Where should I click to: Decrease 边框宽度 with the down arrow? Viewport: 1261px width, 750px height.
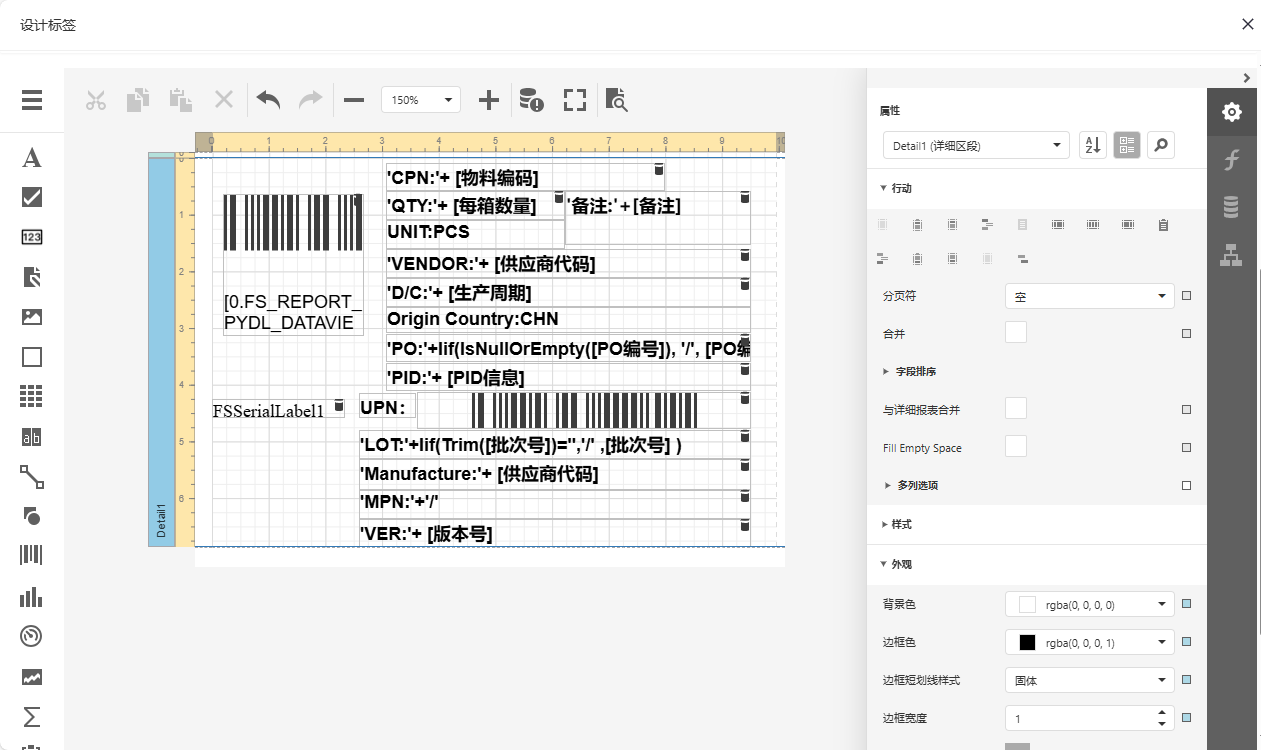tap(1162, 724)
